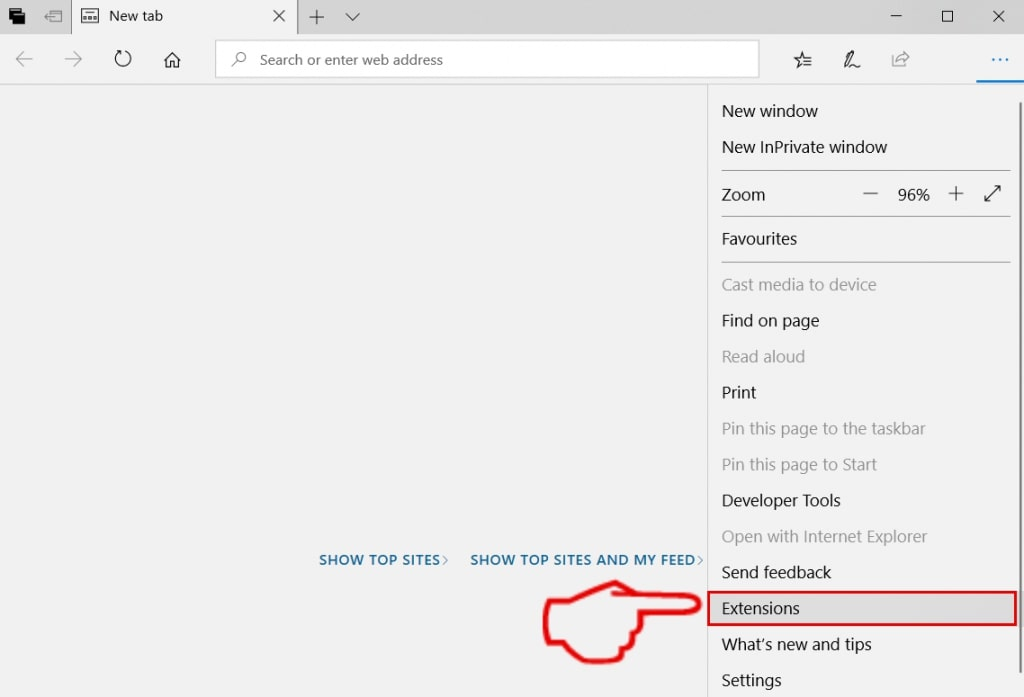Click Pin this page to the taskbar

tap(865, 429)
